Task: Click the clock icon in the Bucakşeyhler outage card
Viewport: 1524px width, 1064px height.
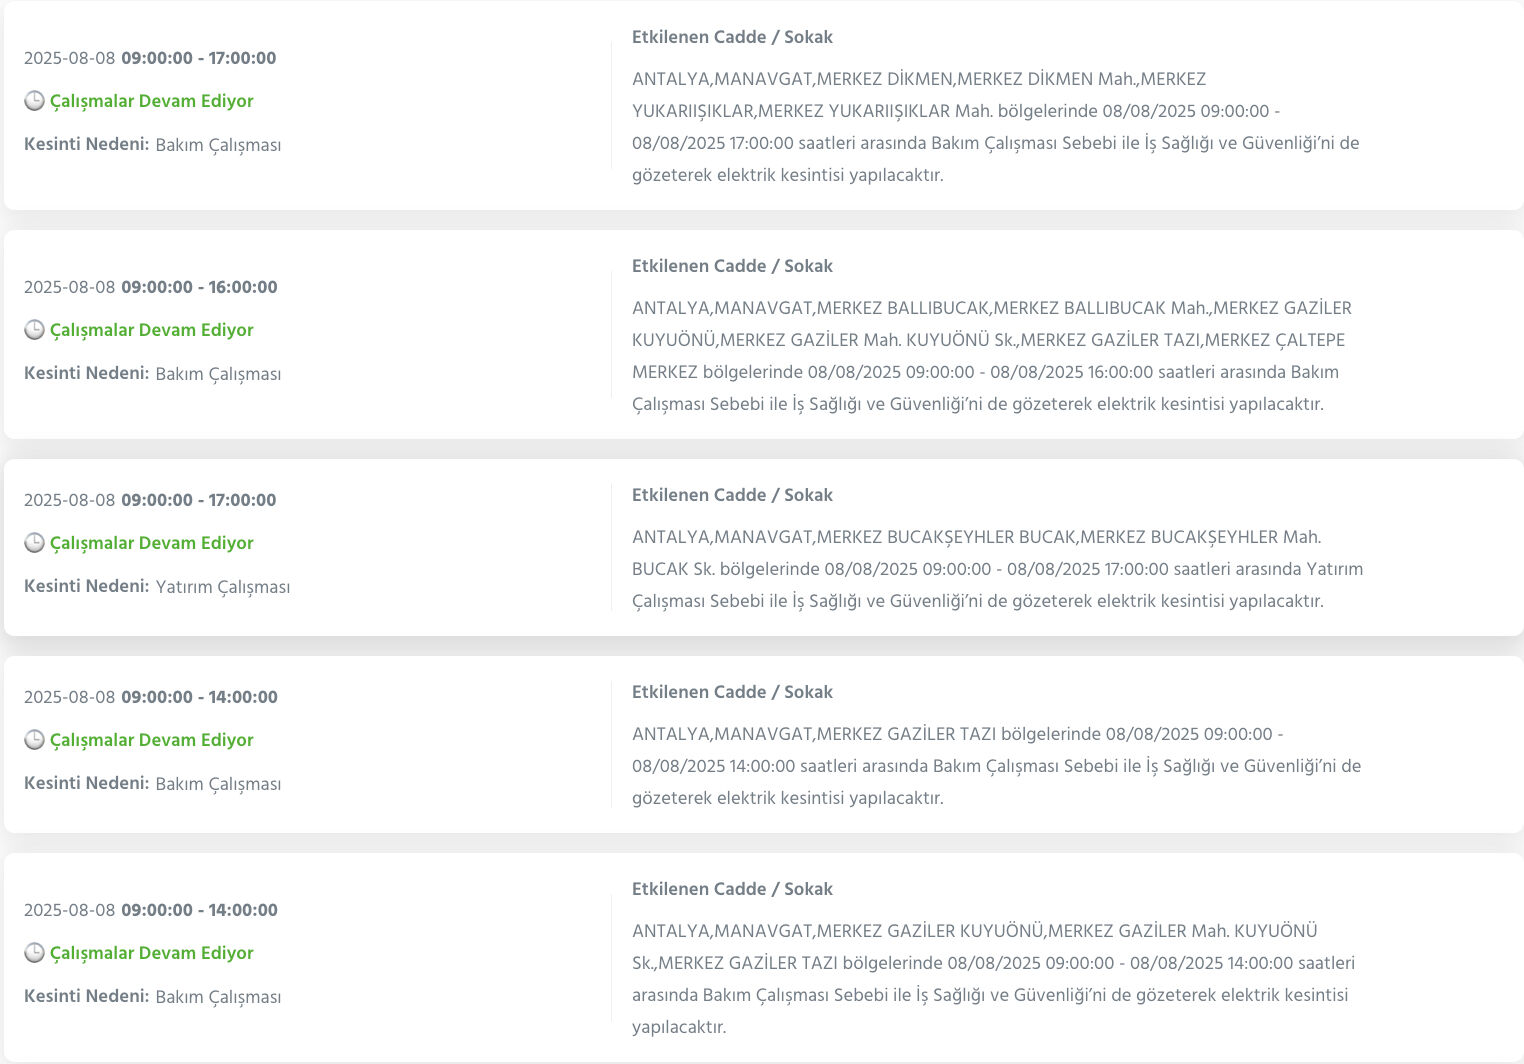Action: 34,543
